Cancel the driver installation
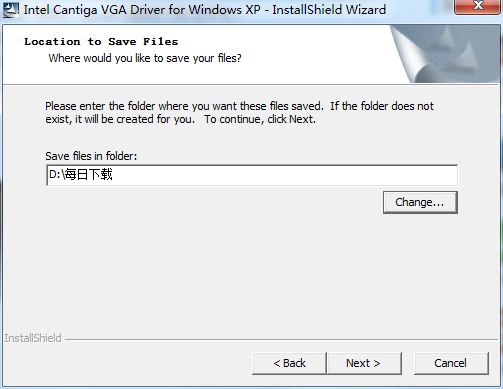The width and height of the screenshot is (503, 389). click(x=451, y=363)
